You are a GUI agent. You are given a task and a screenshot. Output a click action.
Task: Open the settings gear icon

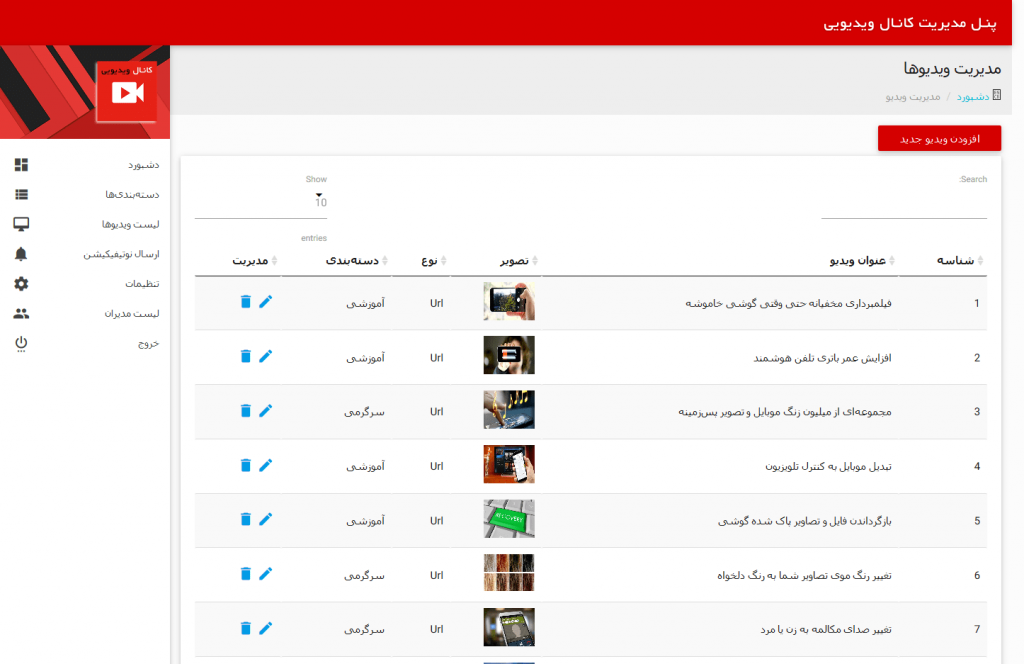[21, 283]
